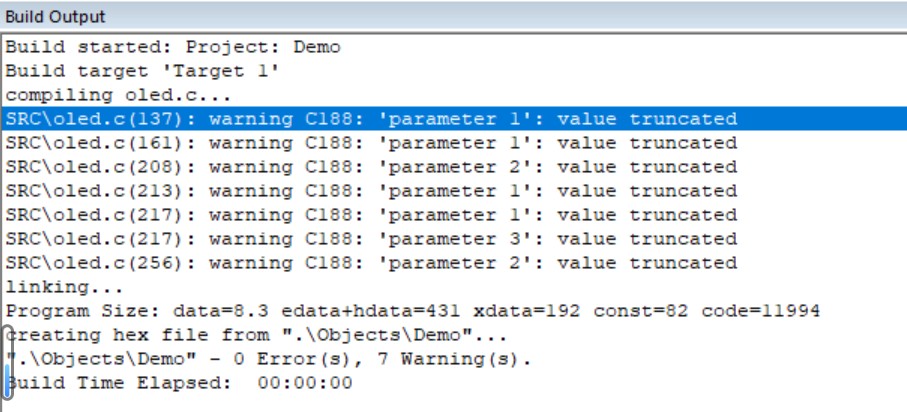This screenshot has height=412, width=907.
Task: Select the oled.c(161) truncation warning
Action: 370,143
